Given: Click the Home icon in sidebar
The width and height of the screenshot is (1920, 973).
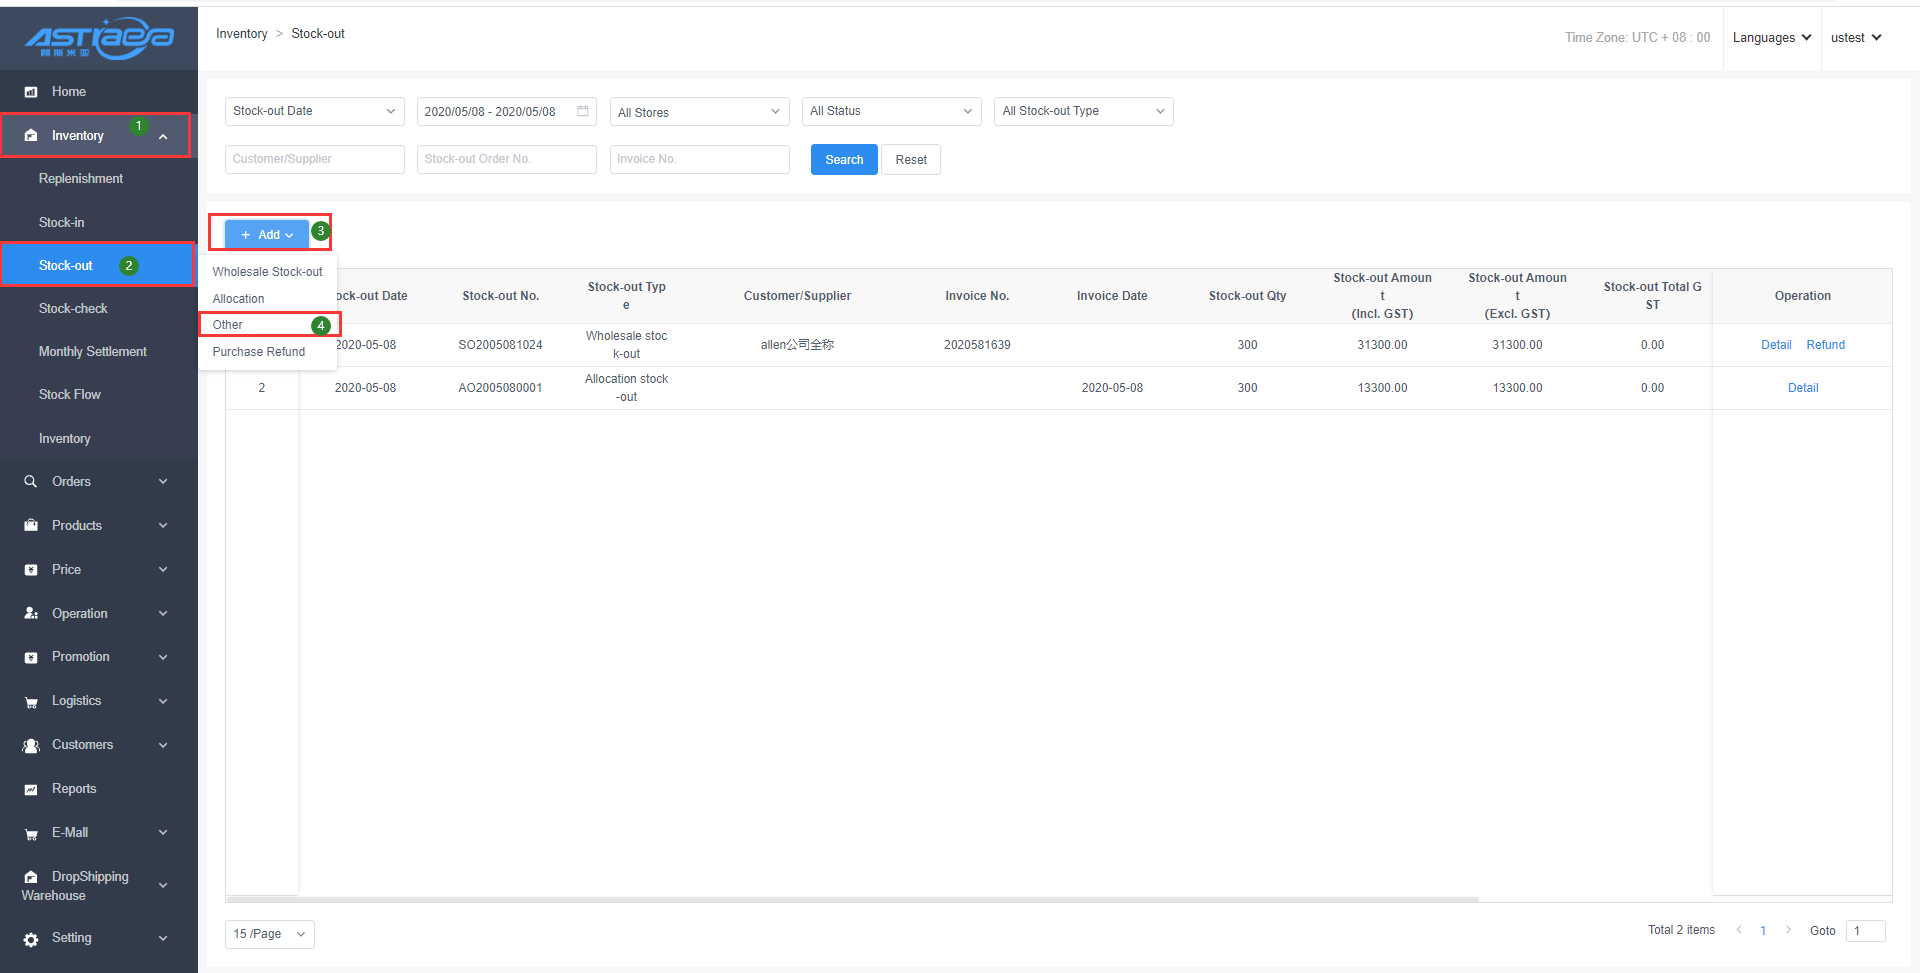Looking at the screenshot, I should pyautogui.click(x=31, y=92).
